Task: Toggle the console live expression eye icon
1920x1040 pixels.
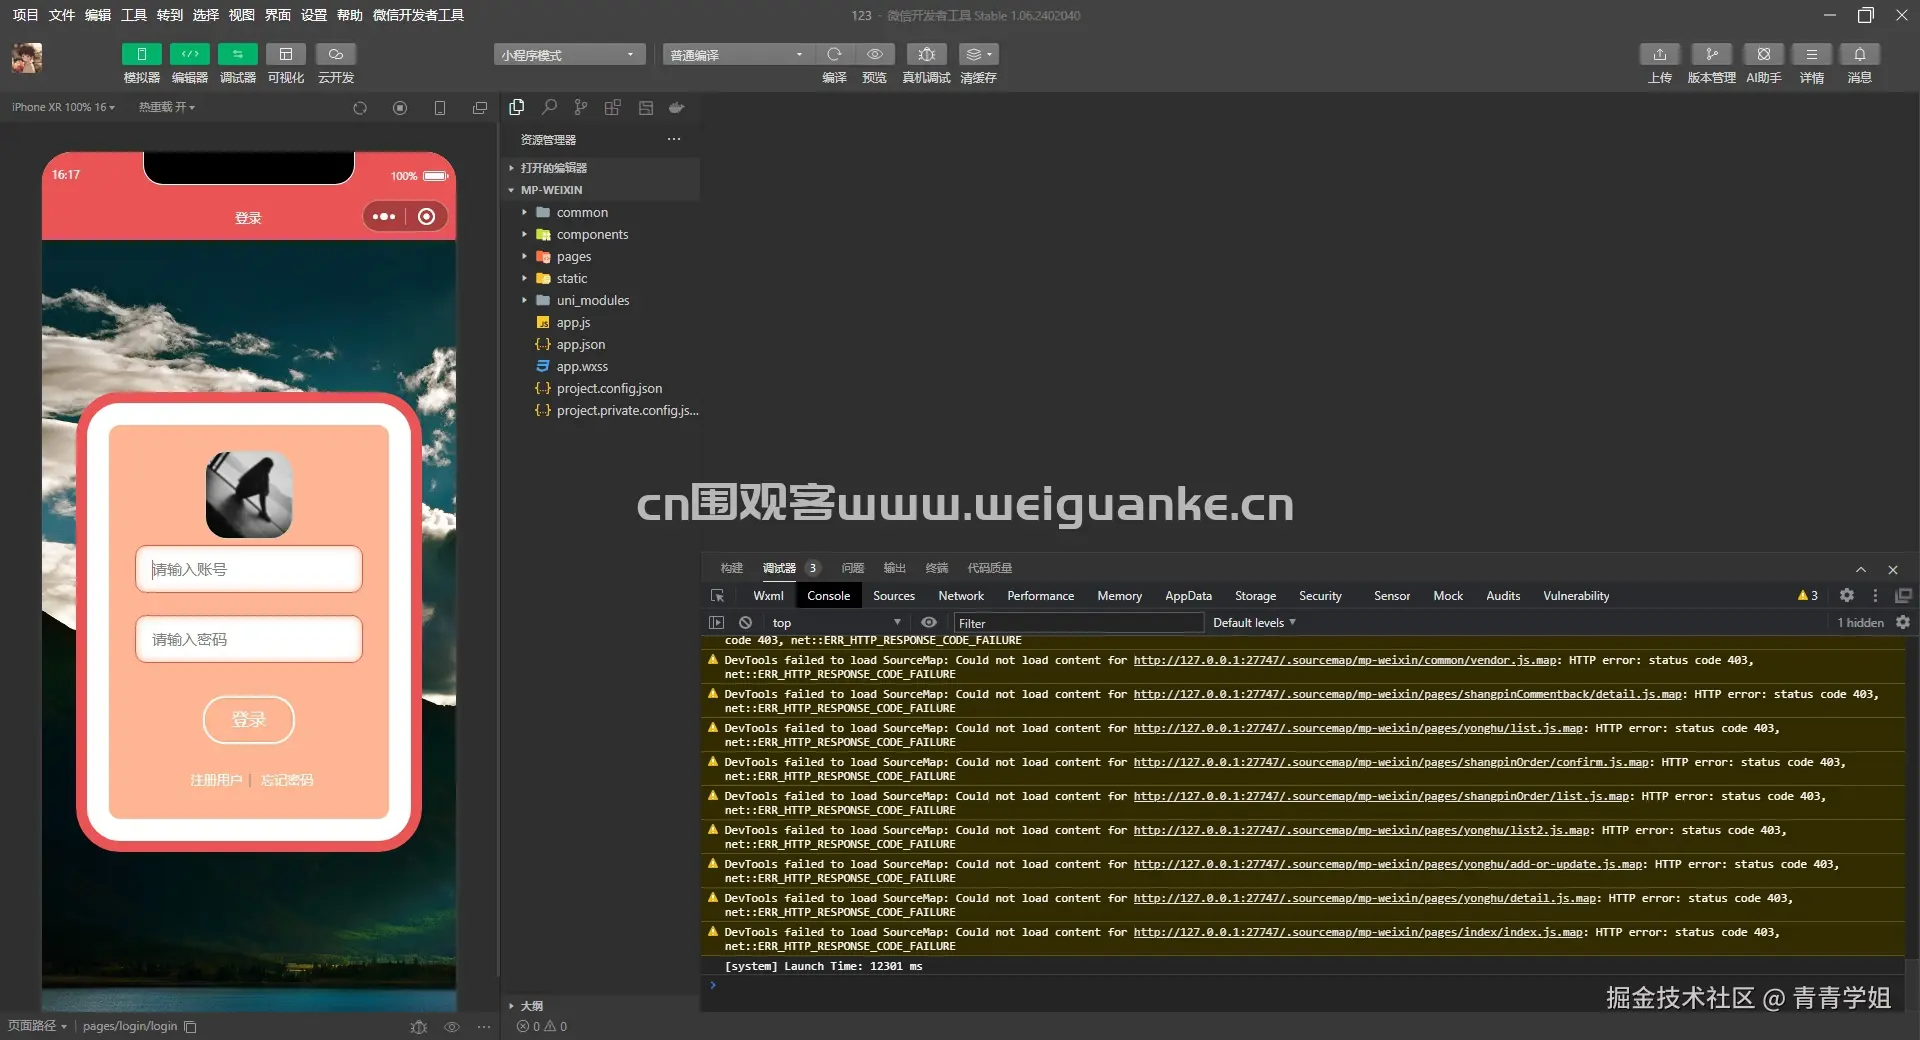Action: 929,622
